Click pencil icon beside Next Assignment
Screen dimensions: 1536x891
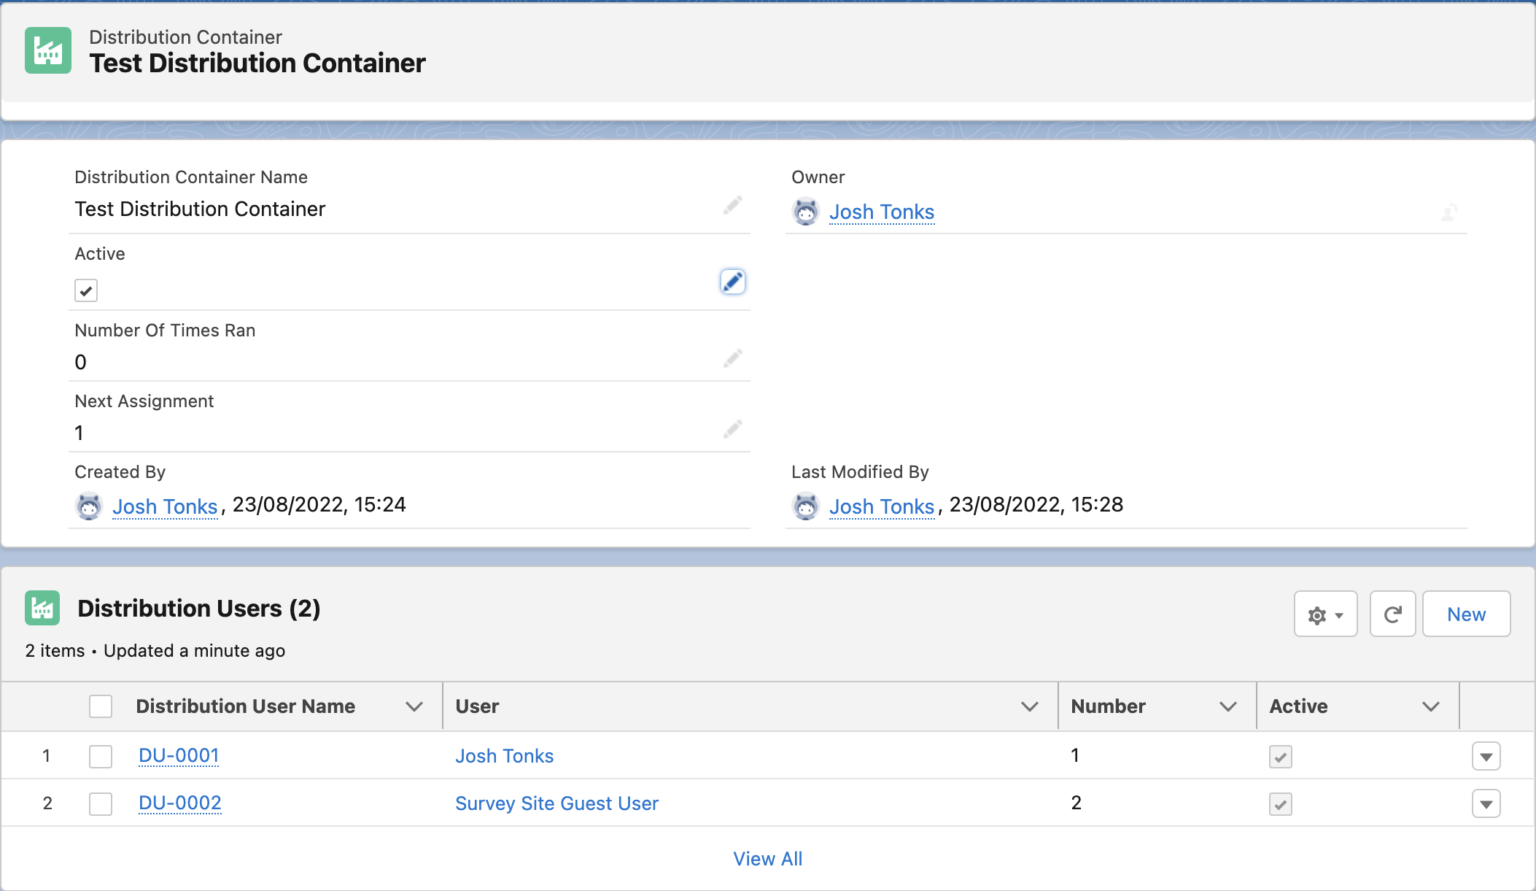[x=733, y=429]
